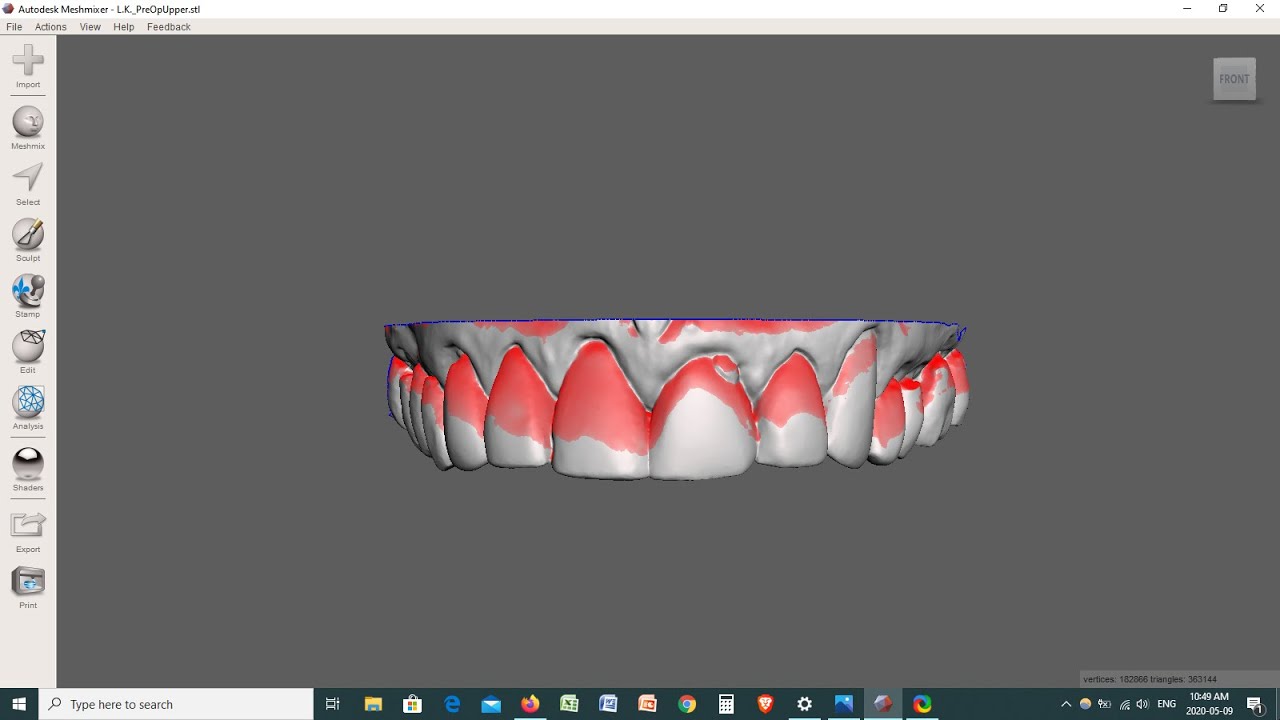
Task: Open the Sculpt brush tool
Action: point(28,234)
